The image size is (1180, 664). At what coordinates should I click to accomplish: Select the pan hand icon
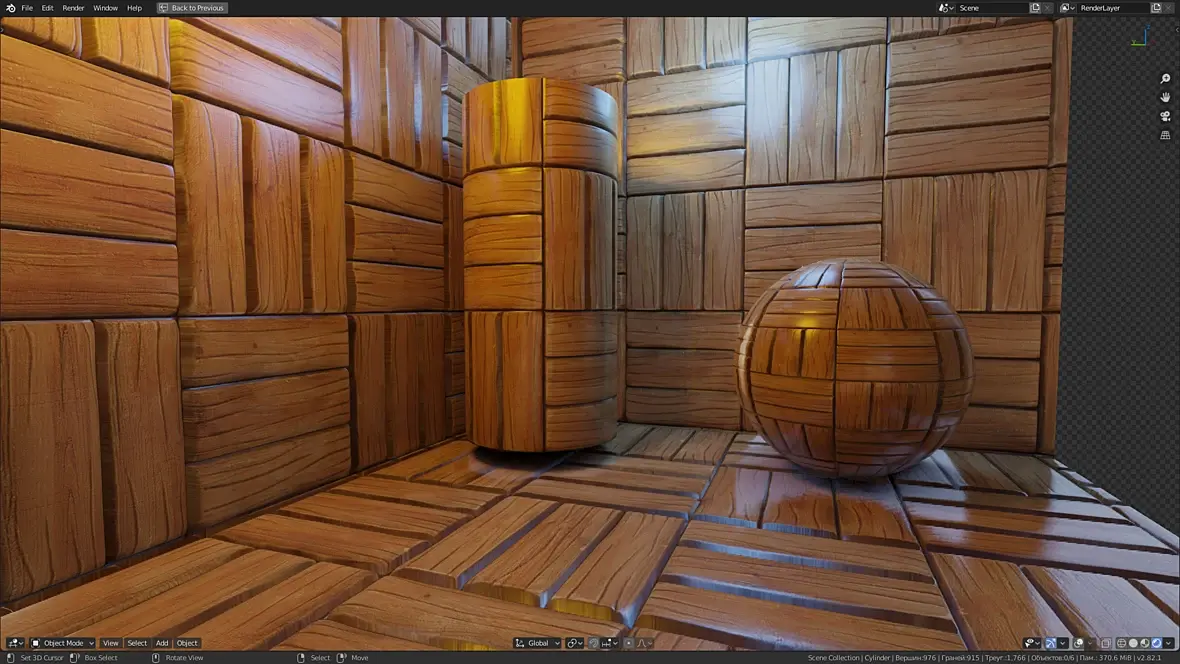1165,97
